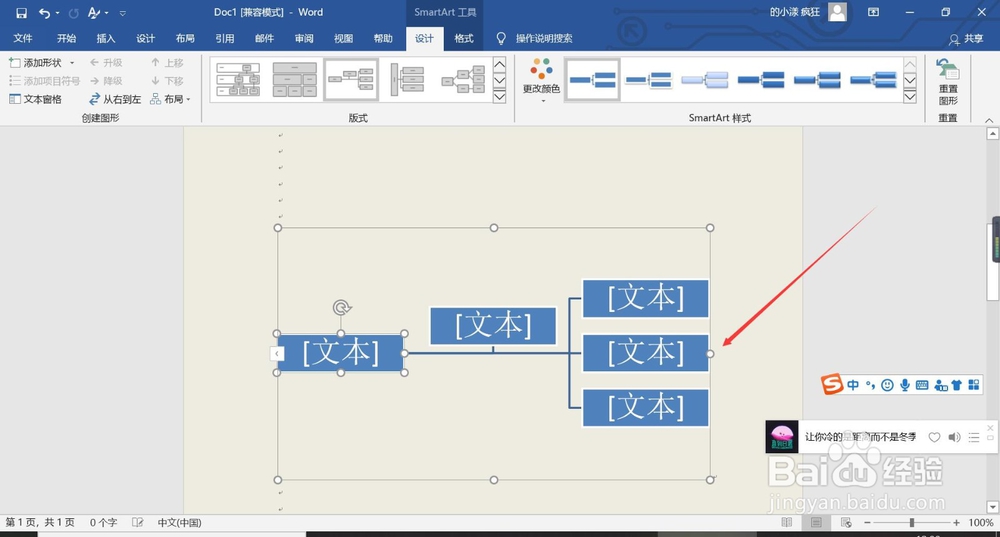Click 添加形状 button

point(36,63)
